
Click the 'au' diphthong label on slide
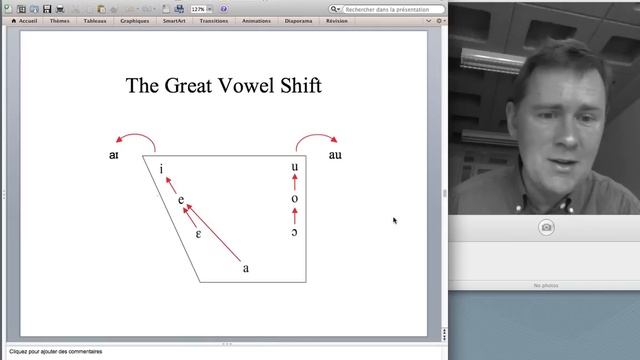(x=335, y=155)
